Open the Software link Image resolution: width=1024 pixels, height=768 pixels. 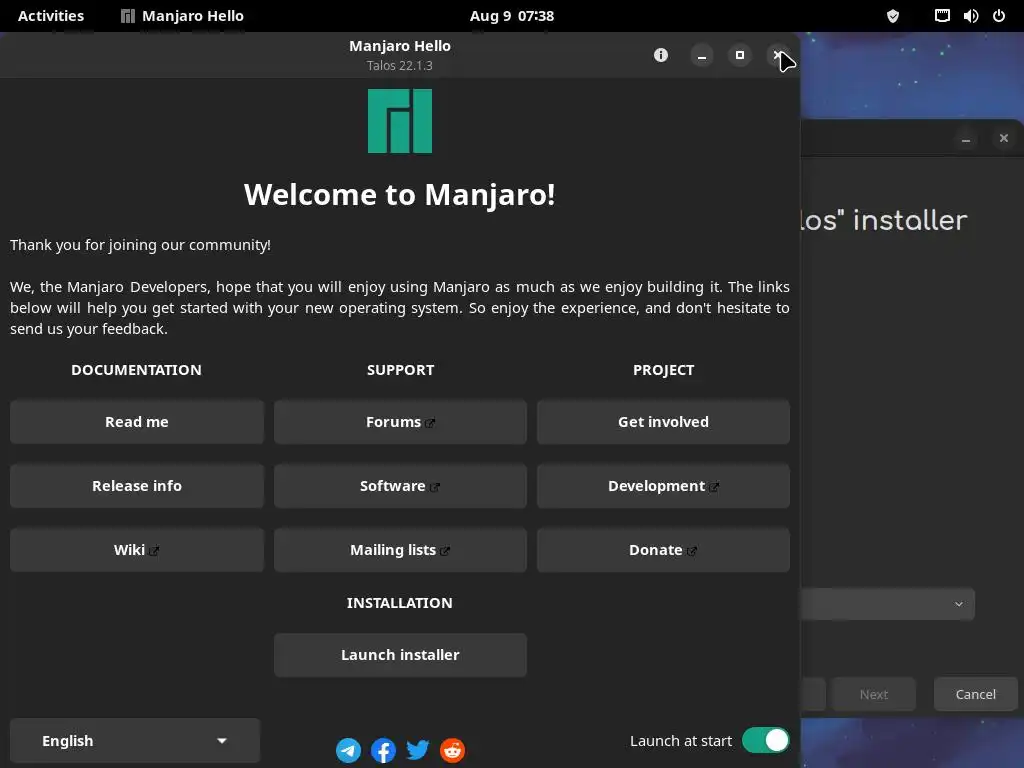[x=400, y=486]
